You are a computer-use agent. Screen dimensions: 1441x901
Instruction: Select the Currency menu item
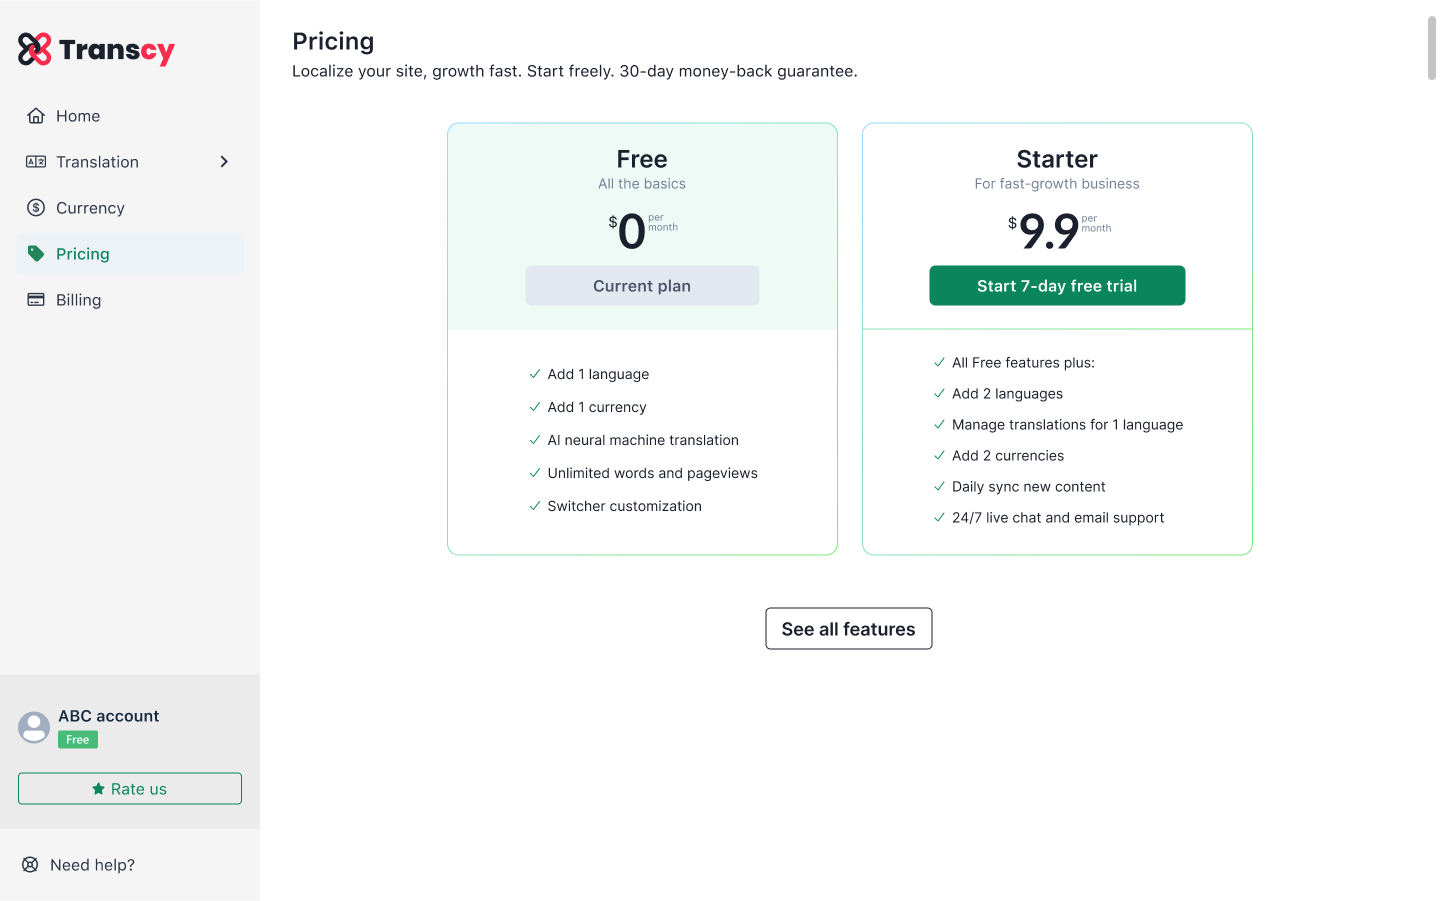130,208
